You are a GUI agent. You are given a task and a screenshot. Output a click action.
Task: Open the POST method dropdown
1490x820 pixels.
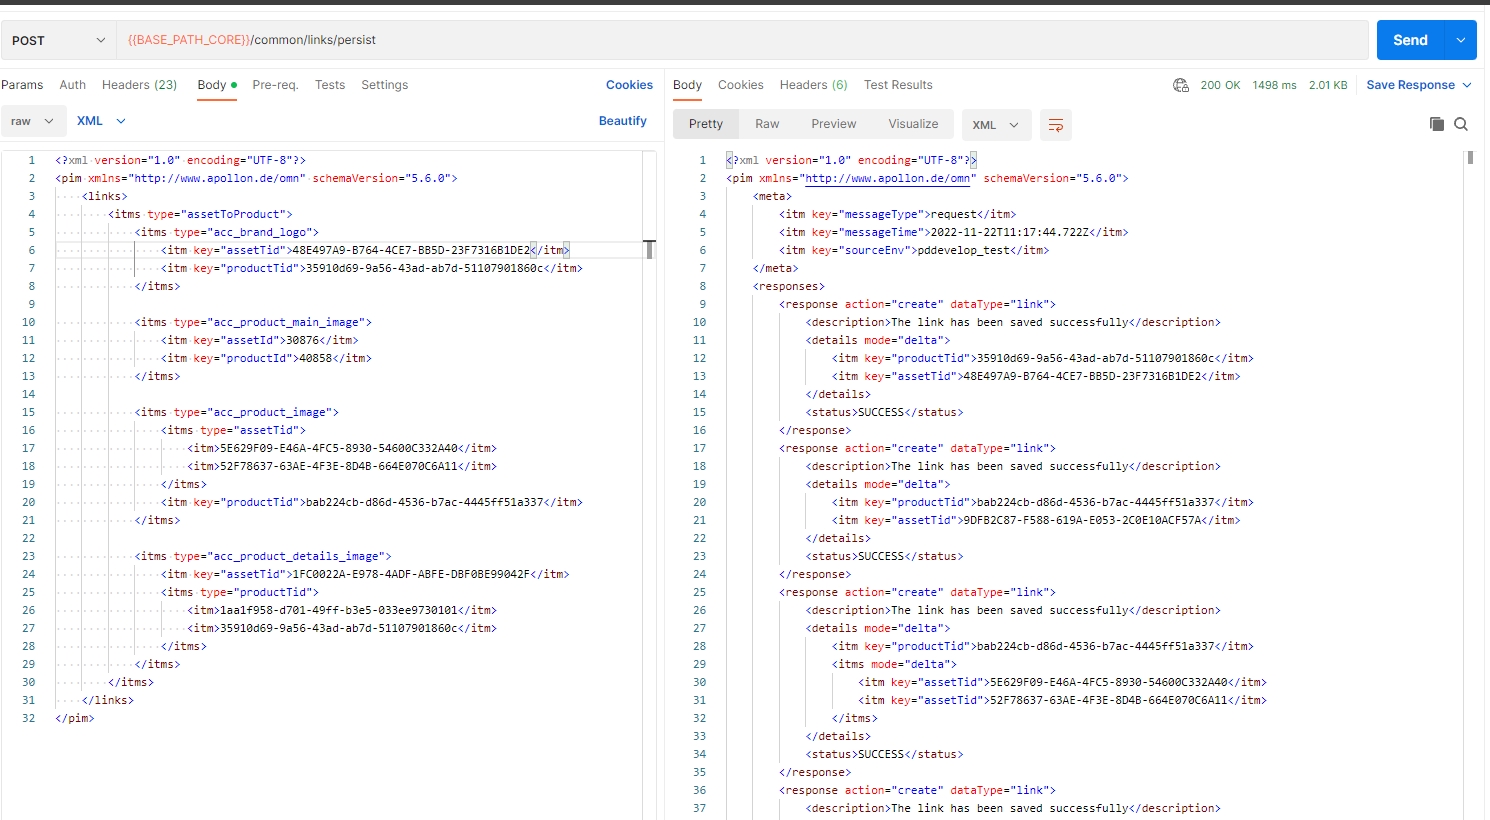[x=58, y=40]
